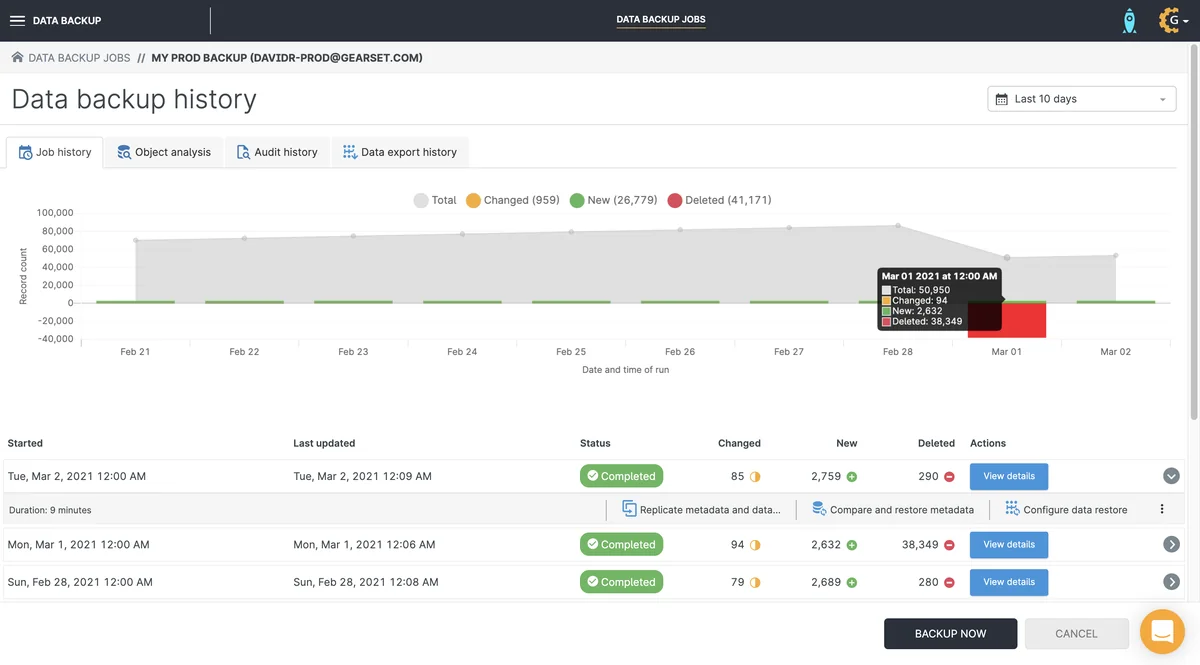Click the Audit history tab icon

243,152
